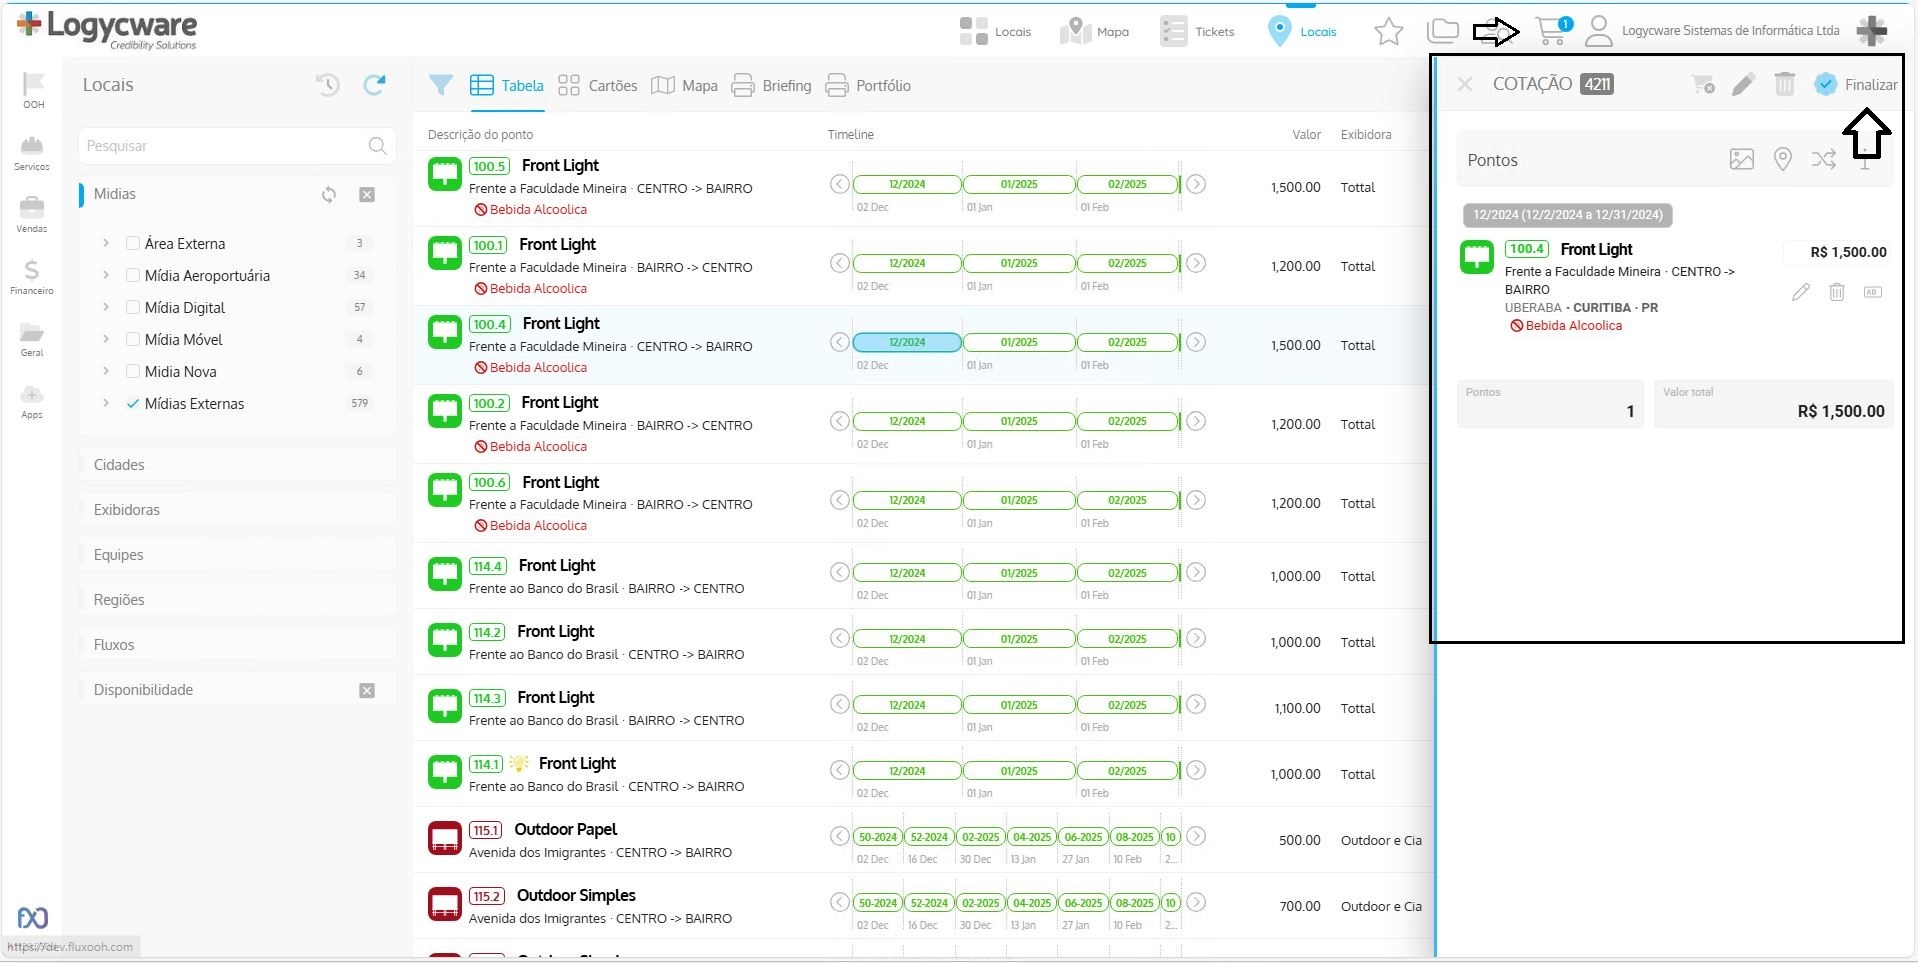1918x963 pixels.
Task: Switch to the Mapa view tab
Action: (684, 86)
